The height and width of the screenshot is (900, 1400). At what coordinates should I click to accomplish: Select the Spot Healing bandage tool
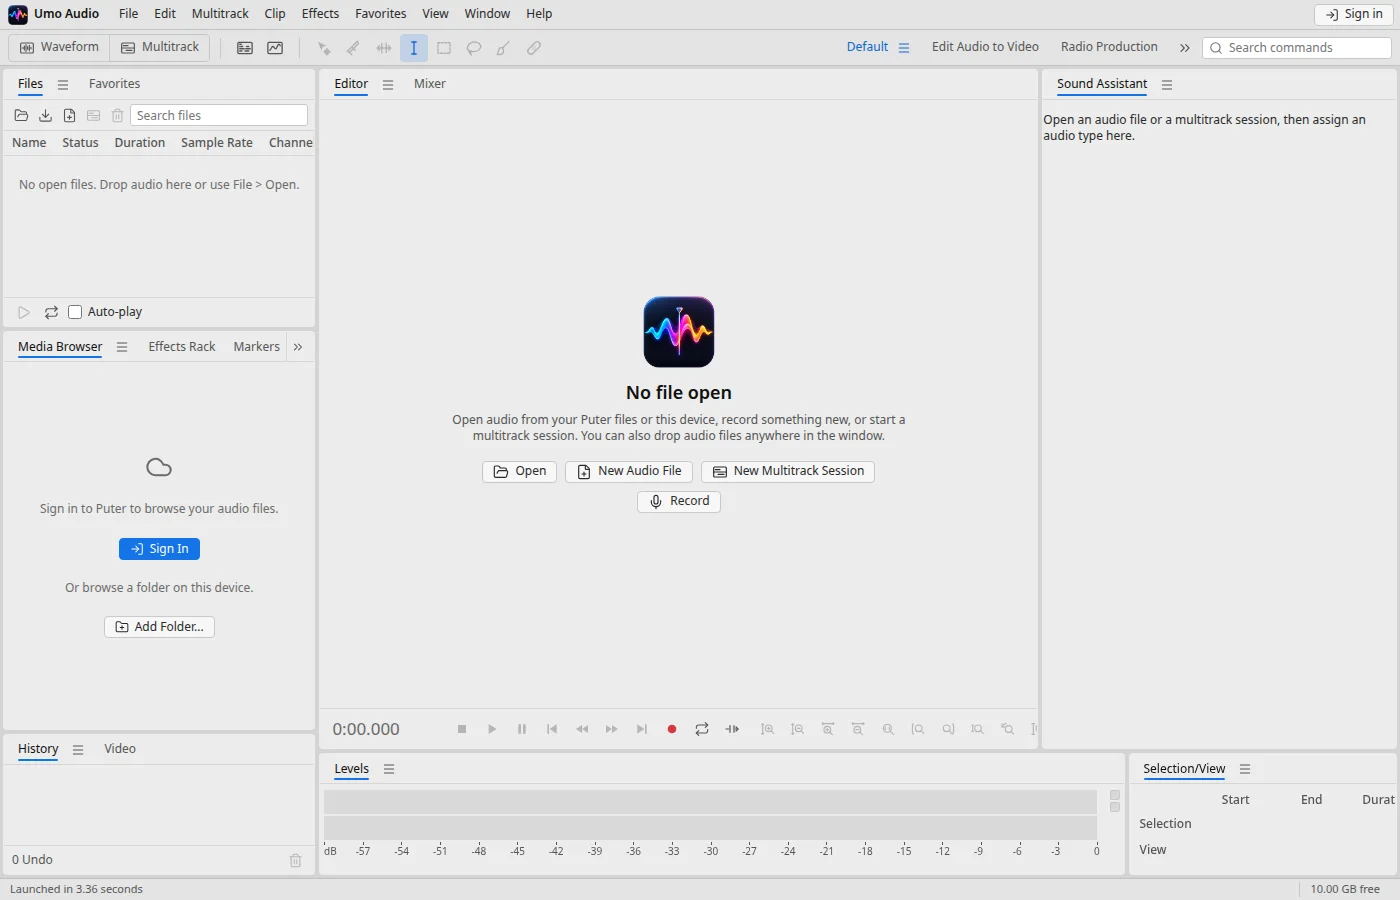[534, 48]
